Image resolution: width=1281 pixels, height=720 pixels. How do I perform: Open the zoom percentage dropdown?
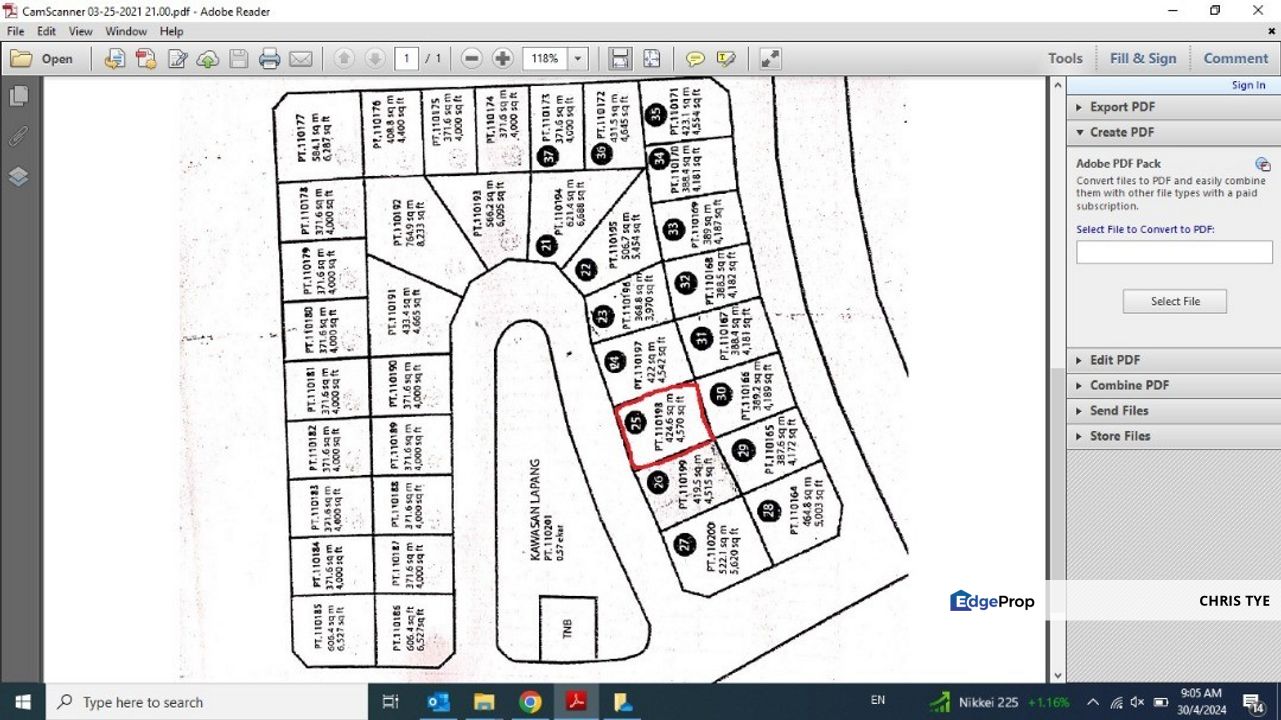(x=578, y=58)
